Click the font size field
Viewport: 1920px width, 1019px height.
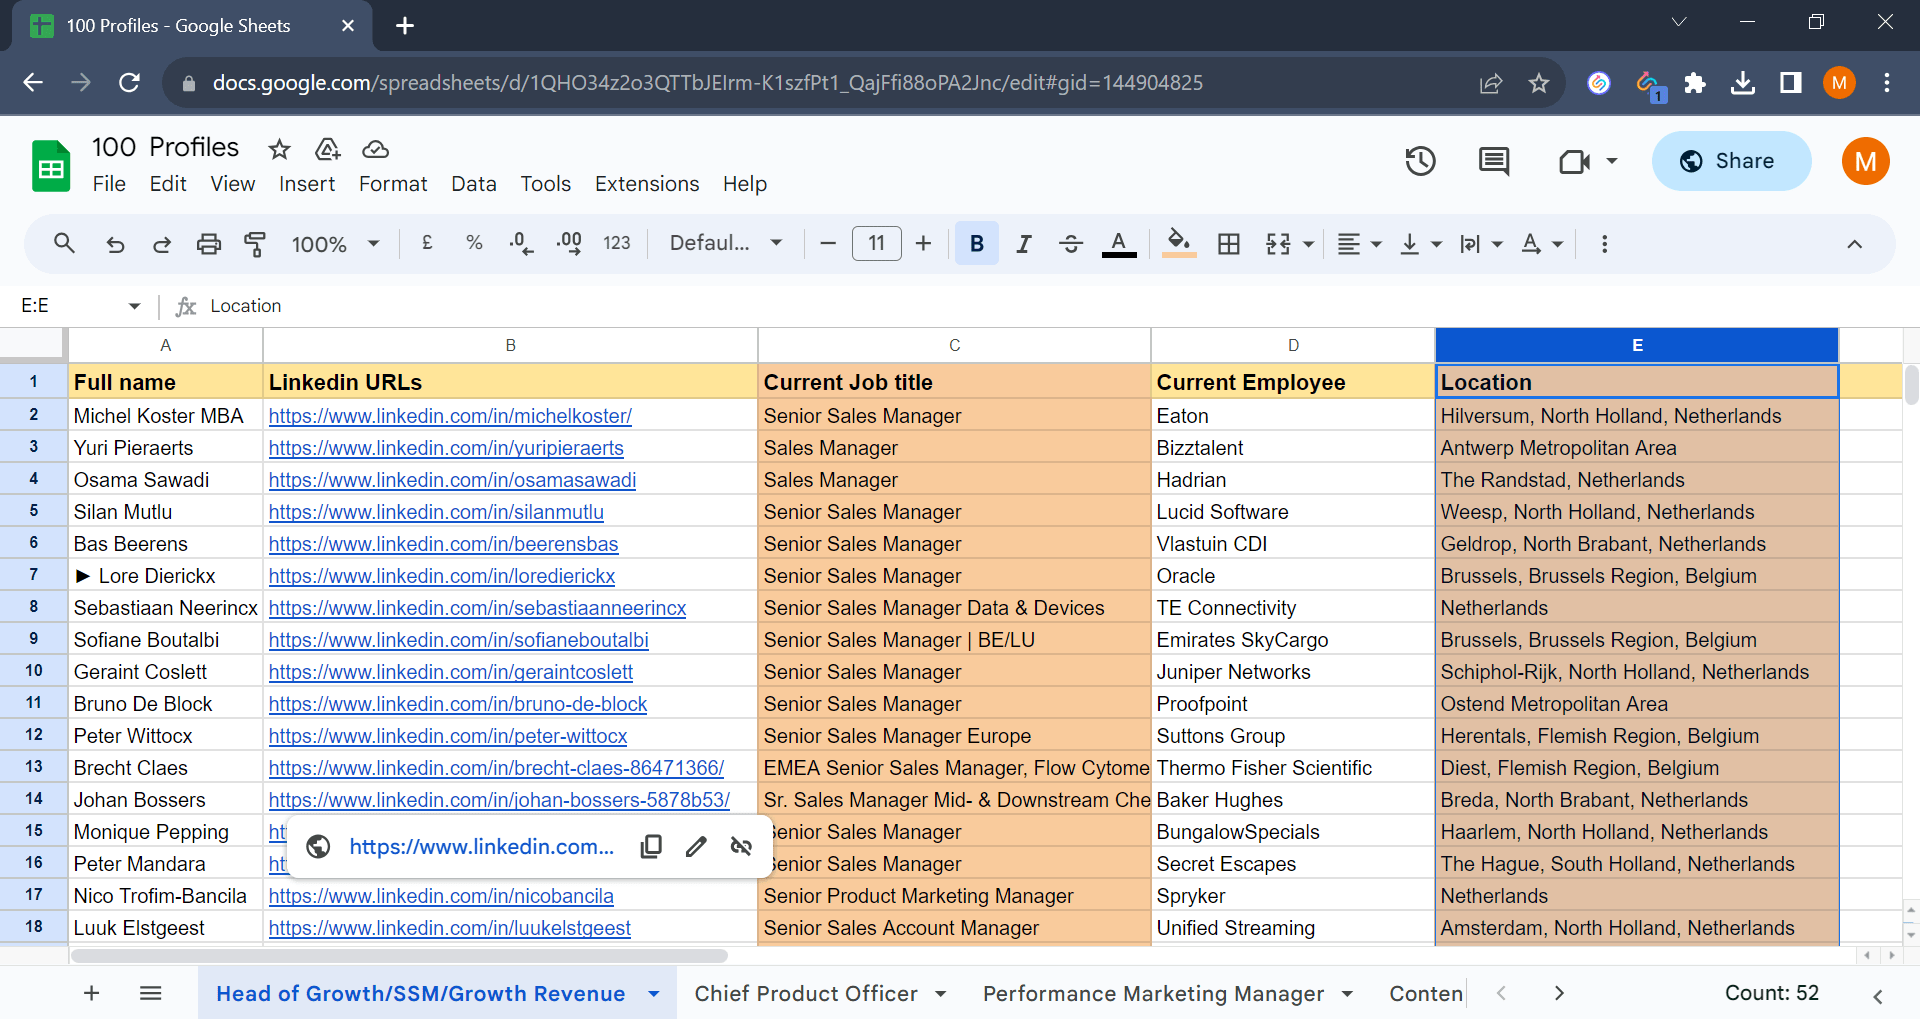[x=876, y=243]
